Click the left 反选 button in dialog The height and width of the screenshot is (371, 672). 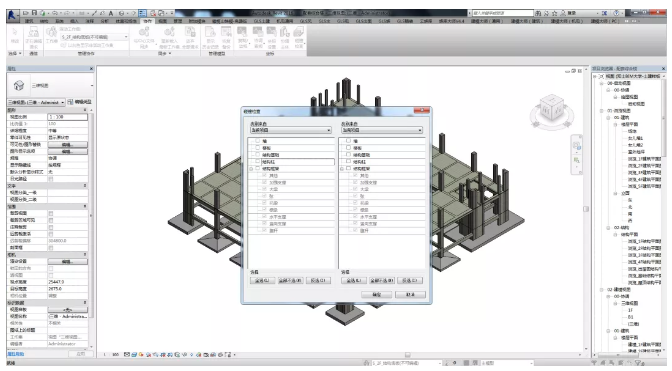click(318, 280)
